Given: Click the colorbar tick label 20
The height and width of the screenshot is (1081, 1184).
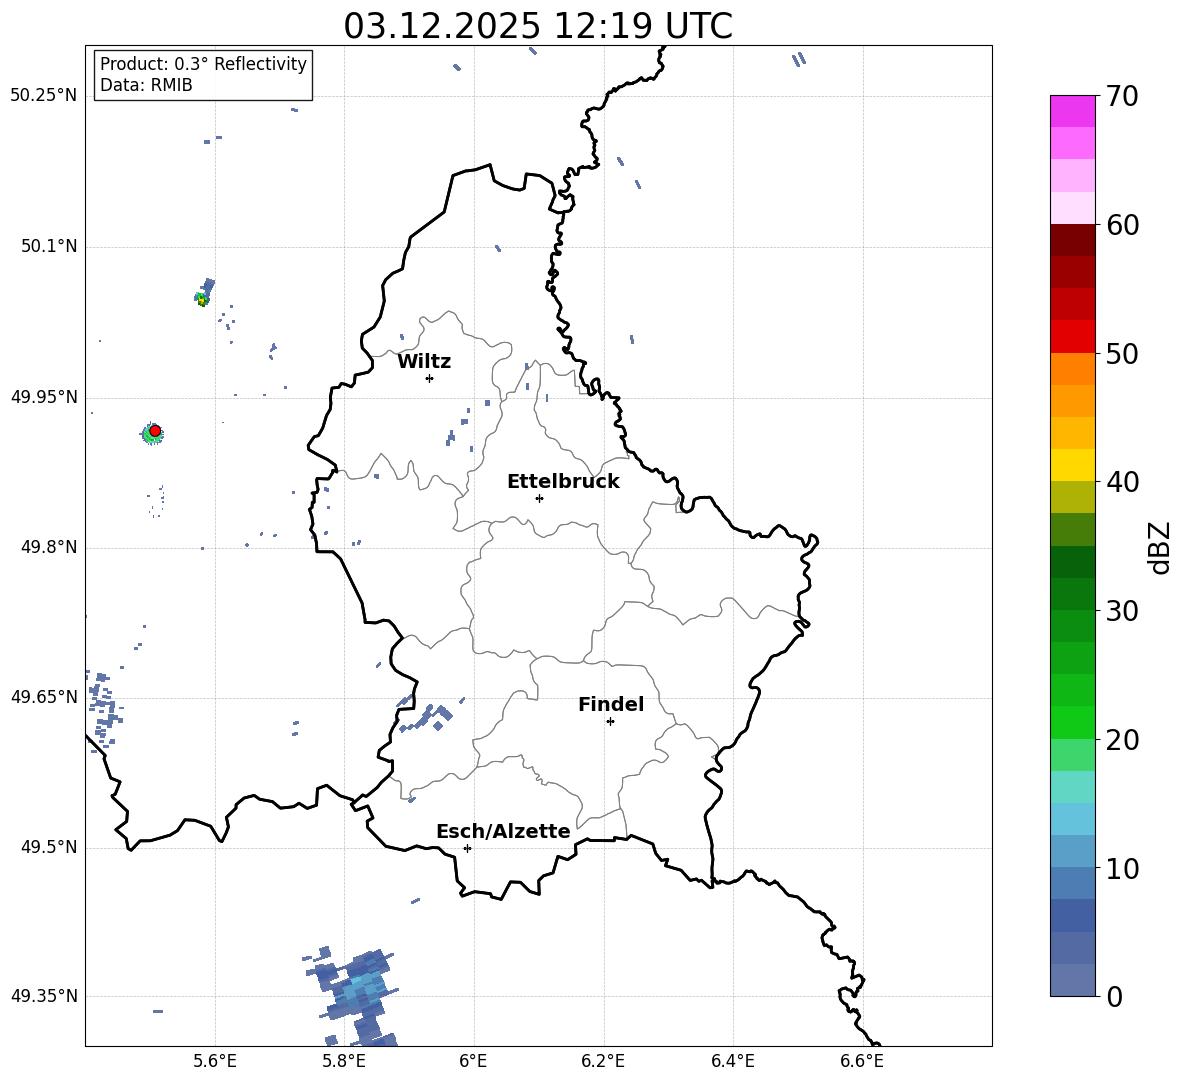Looking at the screenshot, I should tap(1122, 740).
